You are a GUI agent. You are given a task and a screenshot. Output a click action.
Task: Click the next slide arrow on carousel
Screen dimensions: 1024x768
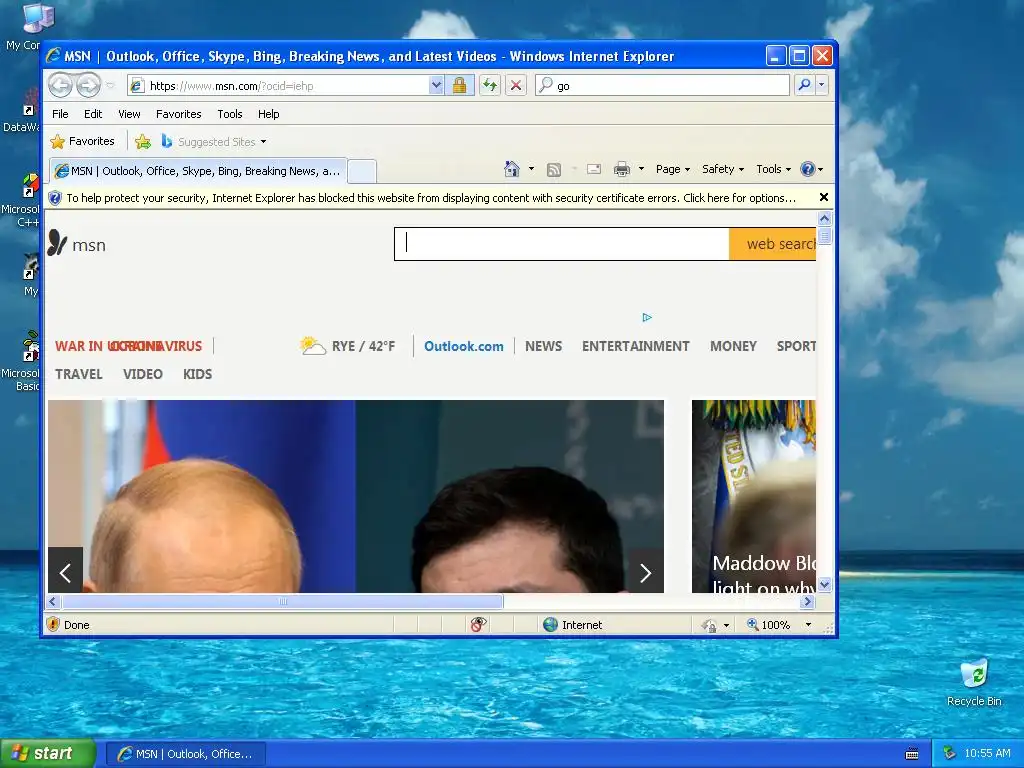click(x=646, y=573)
